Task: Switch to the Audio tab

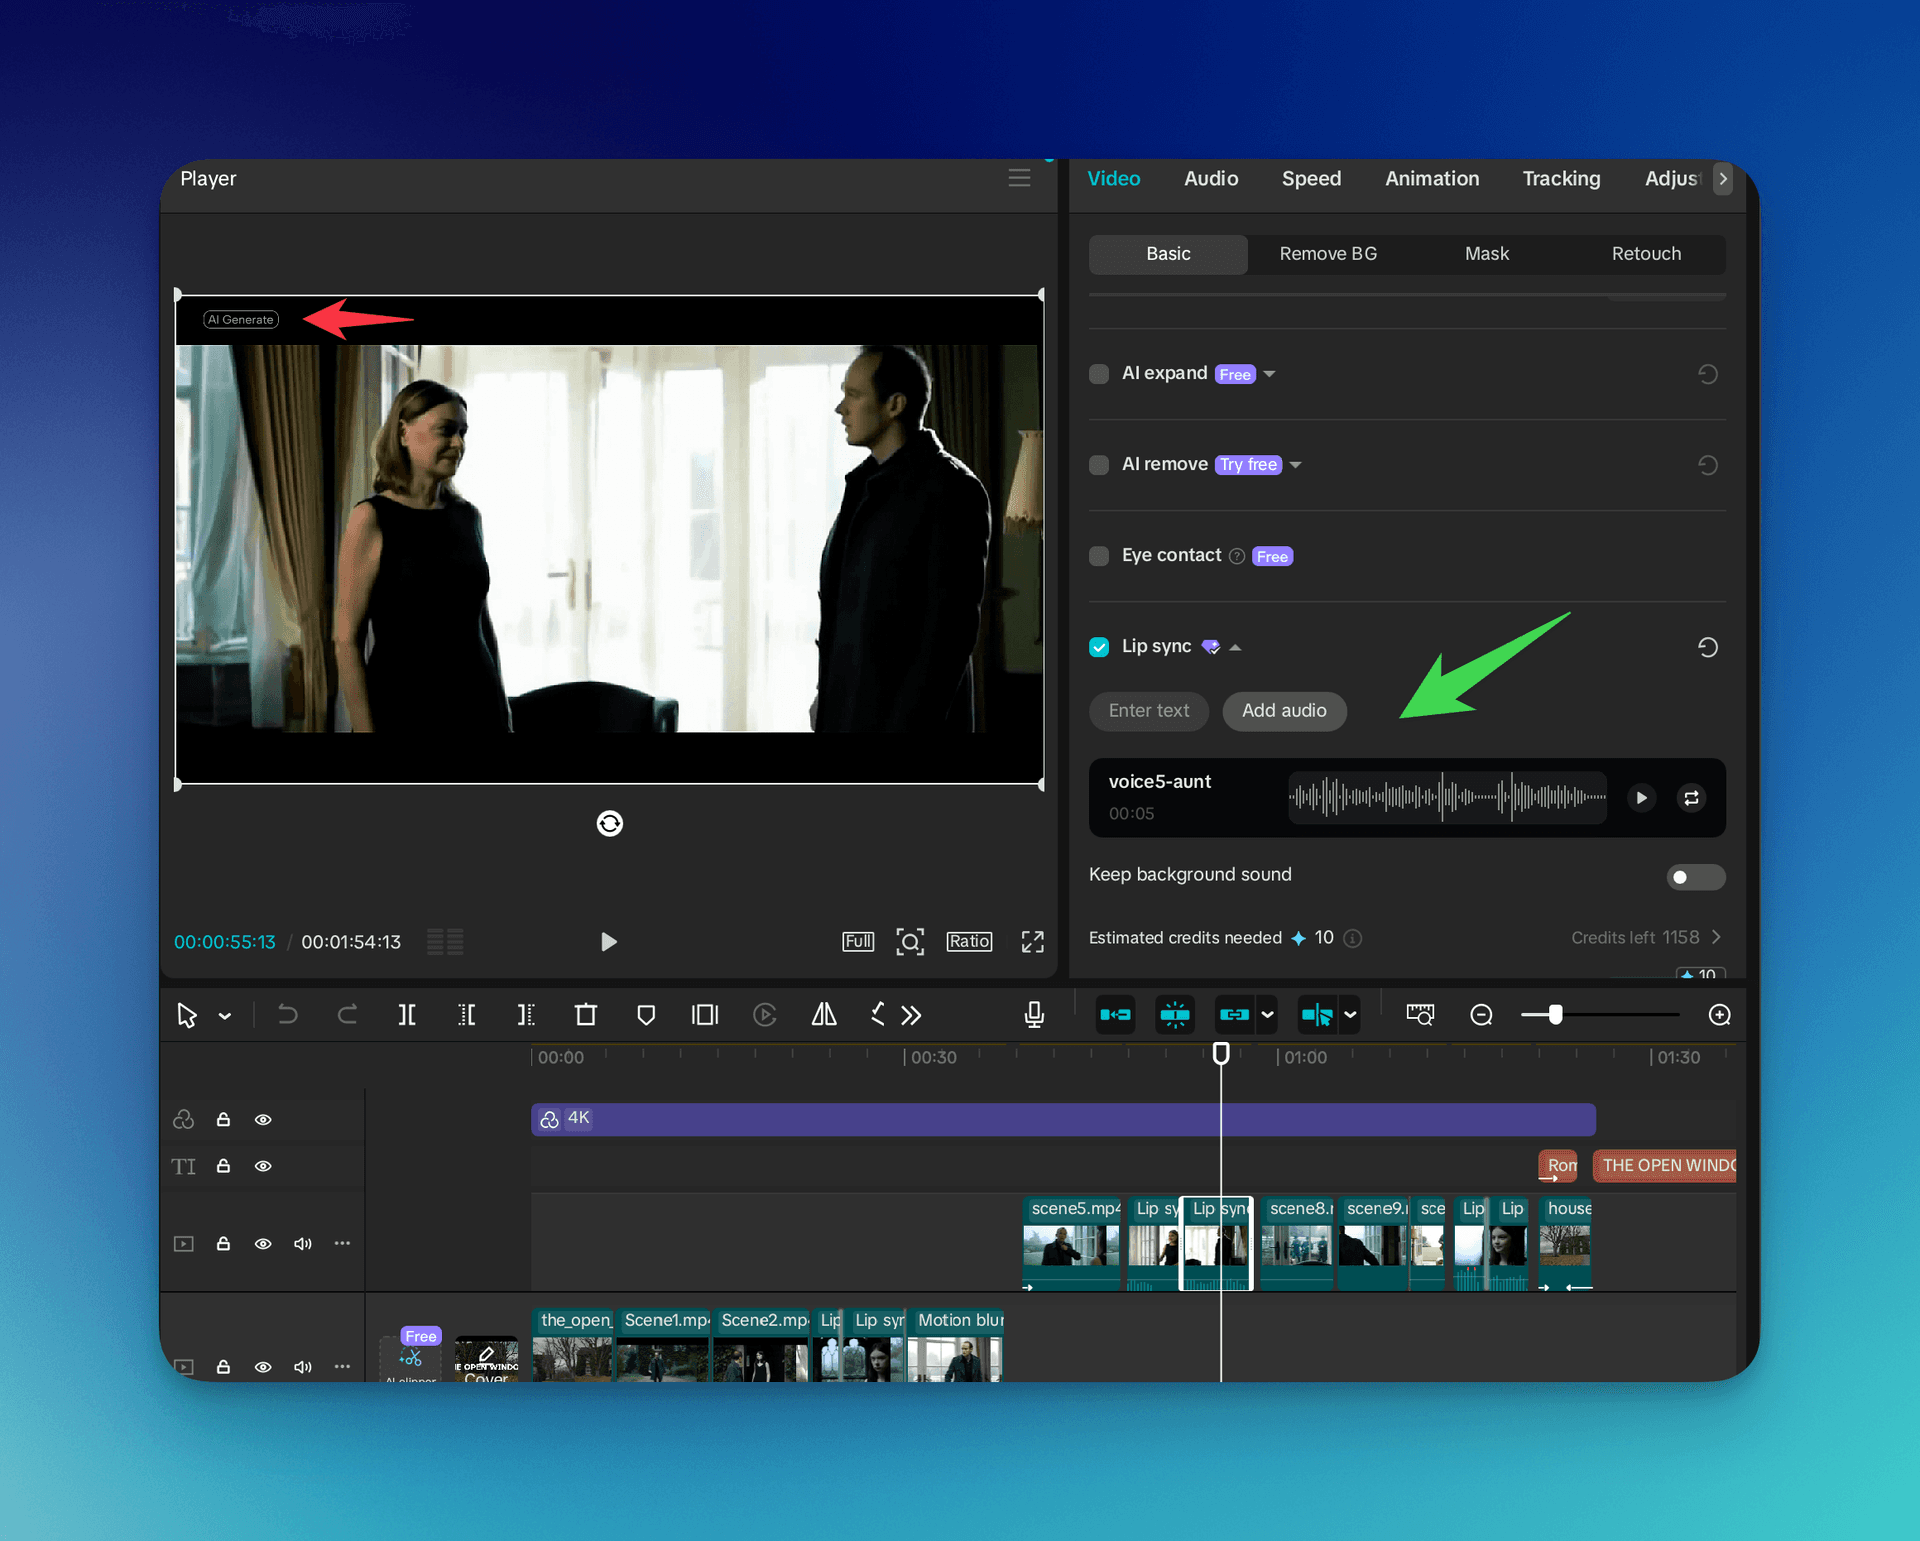Action: click(1211, 178)
